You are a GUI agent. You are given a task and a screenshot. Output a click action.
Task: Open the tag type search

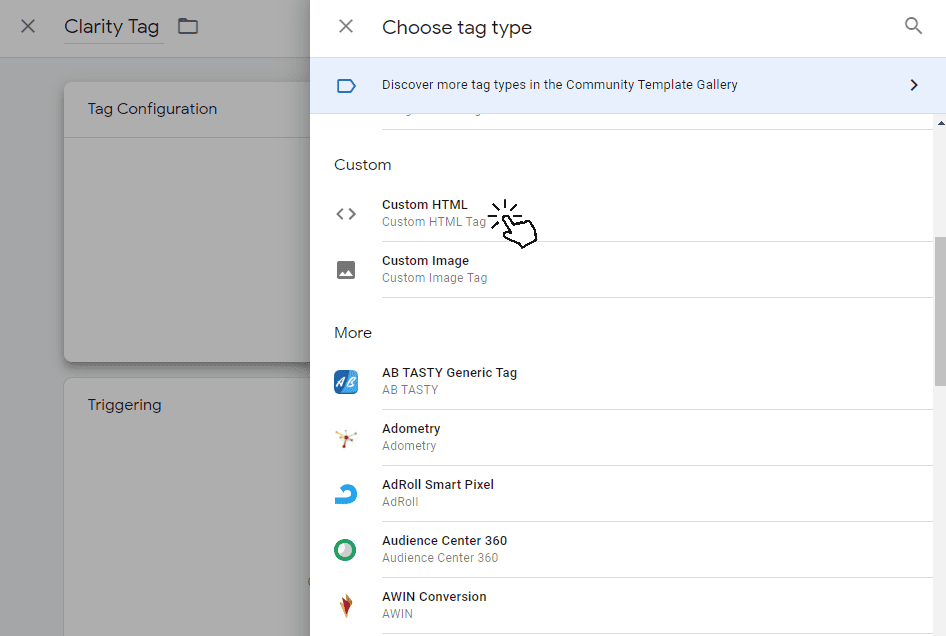click(x=913, y=26)
